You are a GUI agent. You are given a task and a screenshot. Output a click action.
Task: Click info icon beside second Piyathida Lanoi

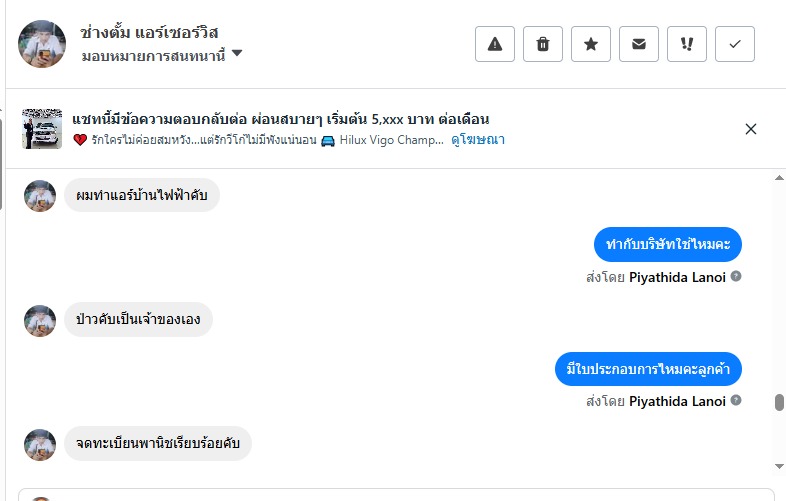tap(736, 401)
